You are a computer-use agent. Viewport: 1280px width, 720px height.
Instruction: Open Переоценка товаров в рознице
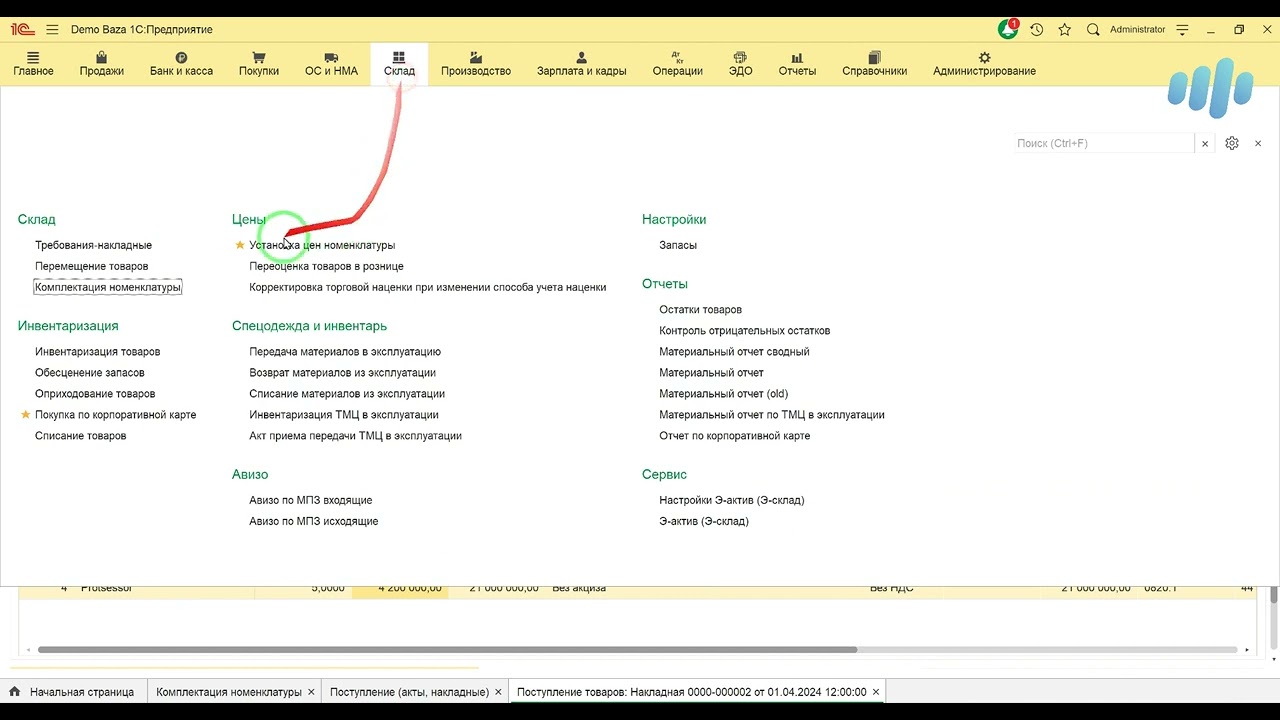[326, 266]
